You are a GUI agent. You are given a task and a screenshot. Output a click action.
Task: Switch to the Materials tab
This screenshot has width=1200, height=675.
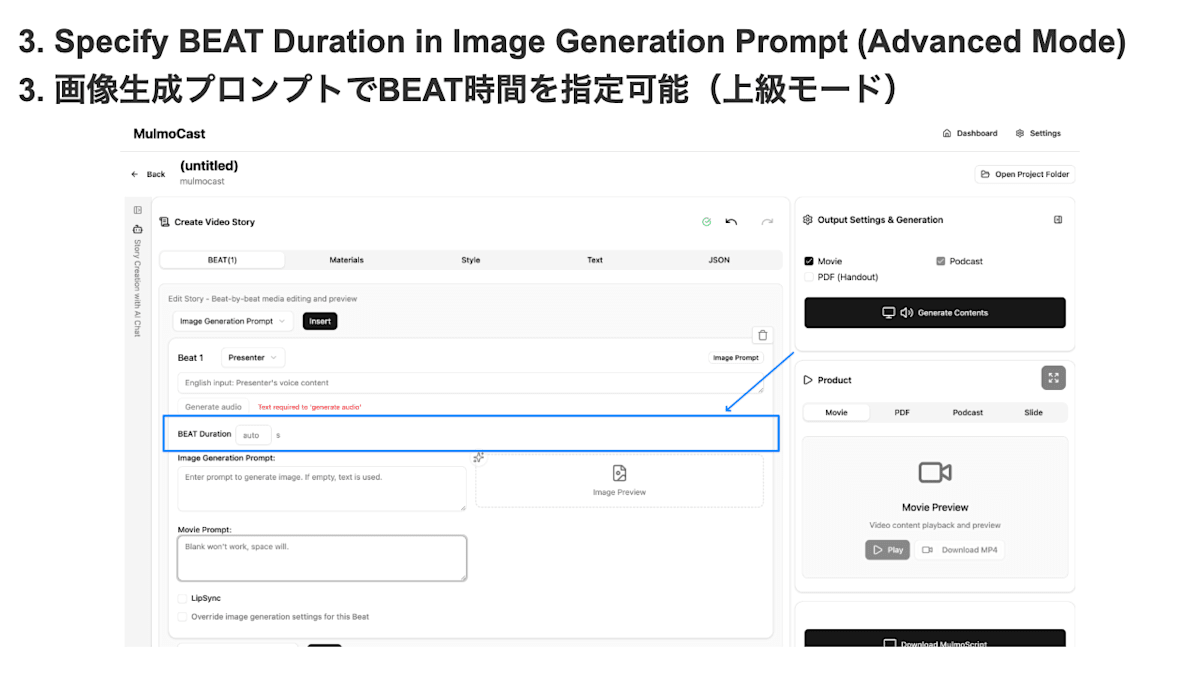click(347, 260)
